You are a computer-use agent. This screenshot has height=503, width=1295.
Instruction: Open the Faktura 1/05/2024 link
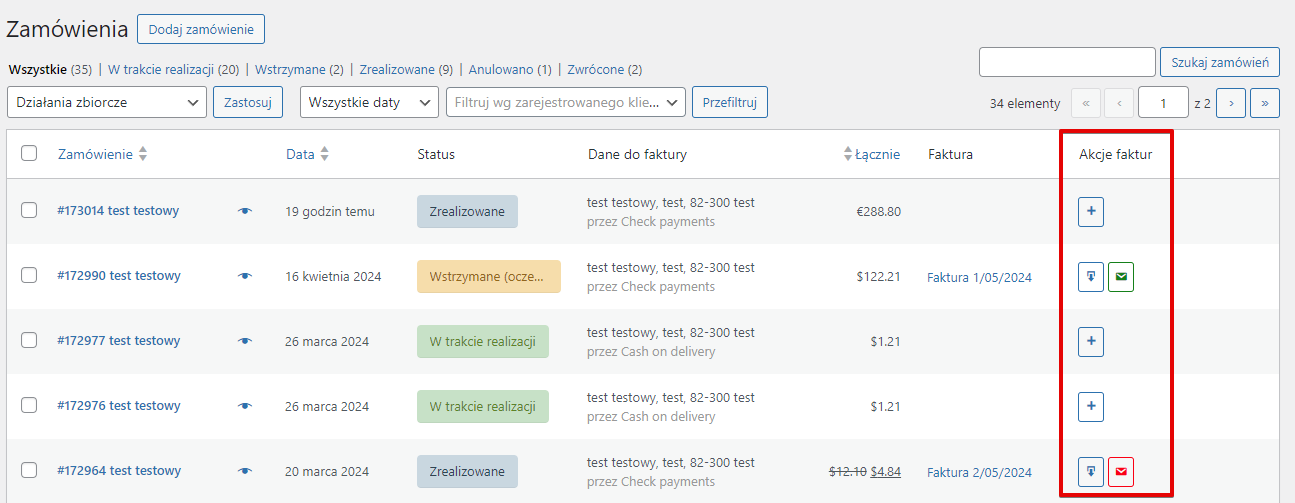point(979,277)
